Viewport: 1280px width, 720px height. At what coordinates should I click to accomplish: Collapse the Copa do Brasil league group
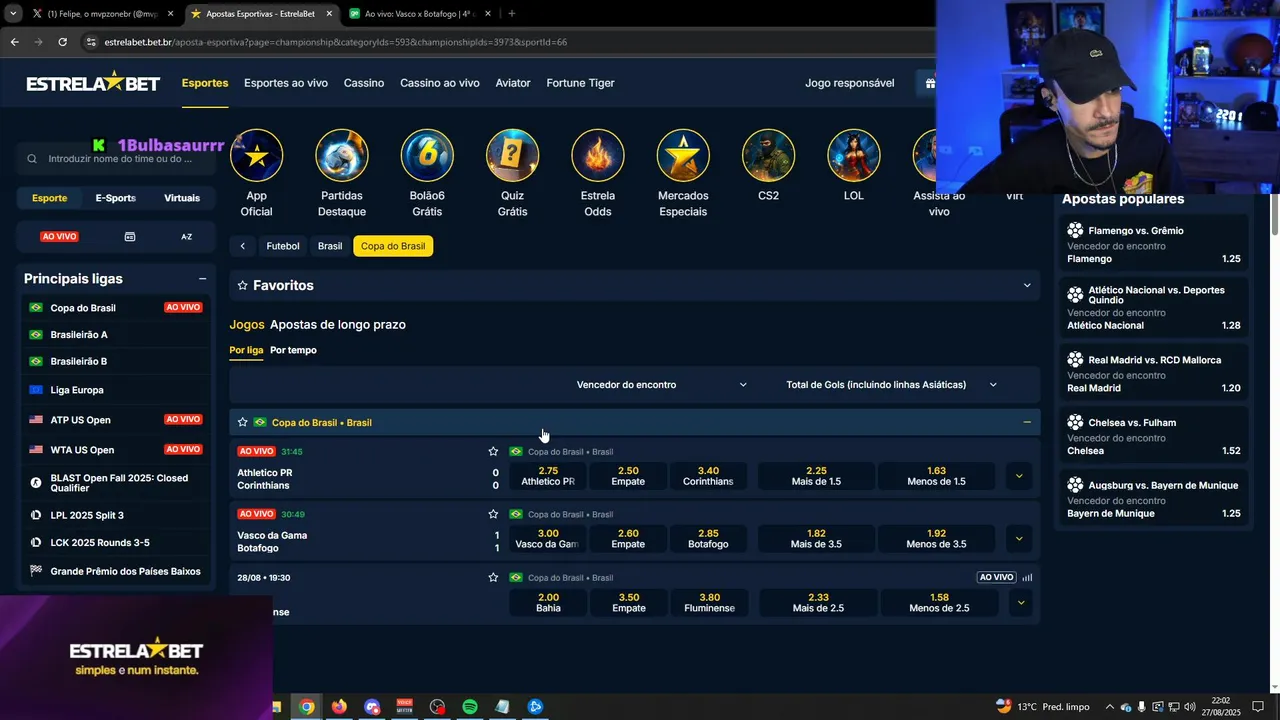point(1027,423)
